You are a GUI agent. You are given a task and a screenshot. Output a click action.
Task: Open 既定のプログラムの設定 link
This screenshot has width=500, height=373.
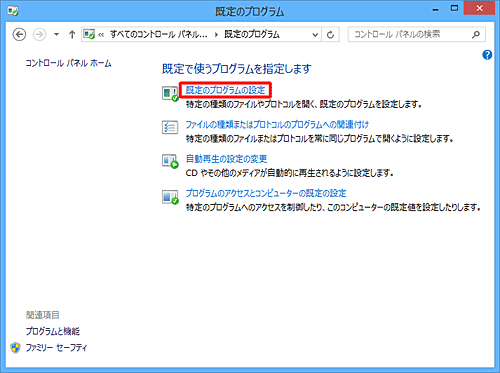[x=225, y=90]
